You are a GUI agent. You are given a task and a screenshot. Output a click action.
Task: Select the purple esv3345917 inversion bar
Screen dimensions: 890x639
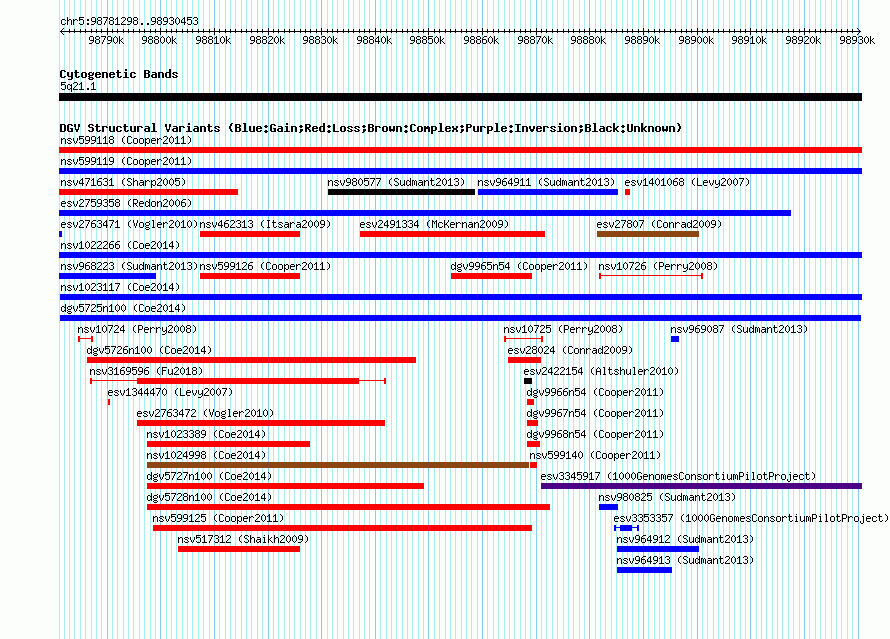(702, 486)
